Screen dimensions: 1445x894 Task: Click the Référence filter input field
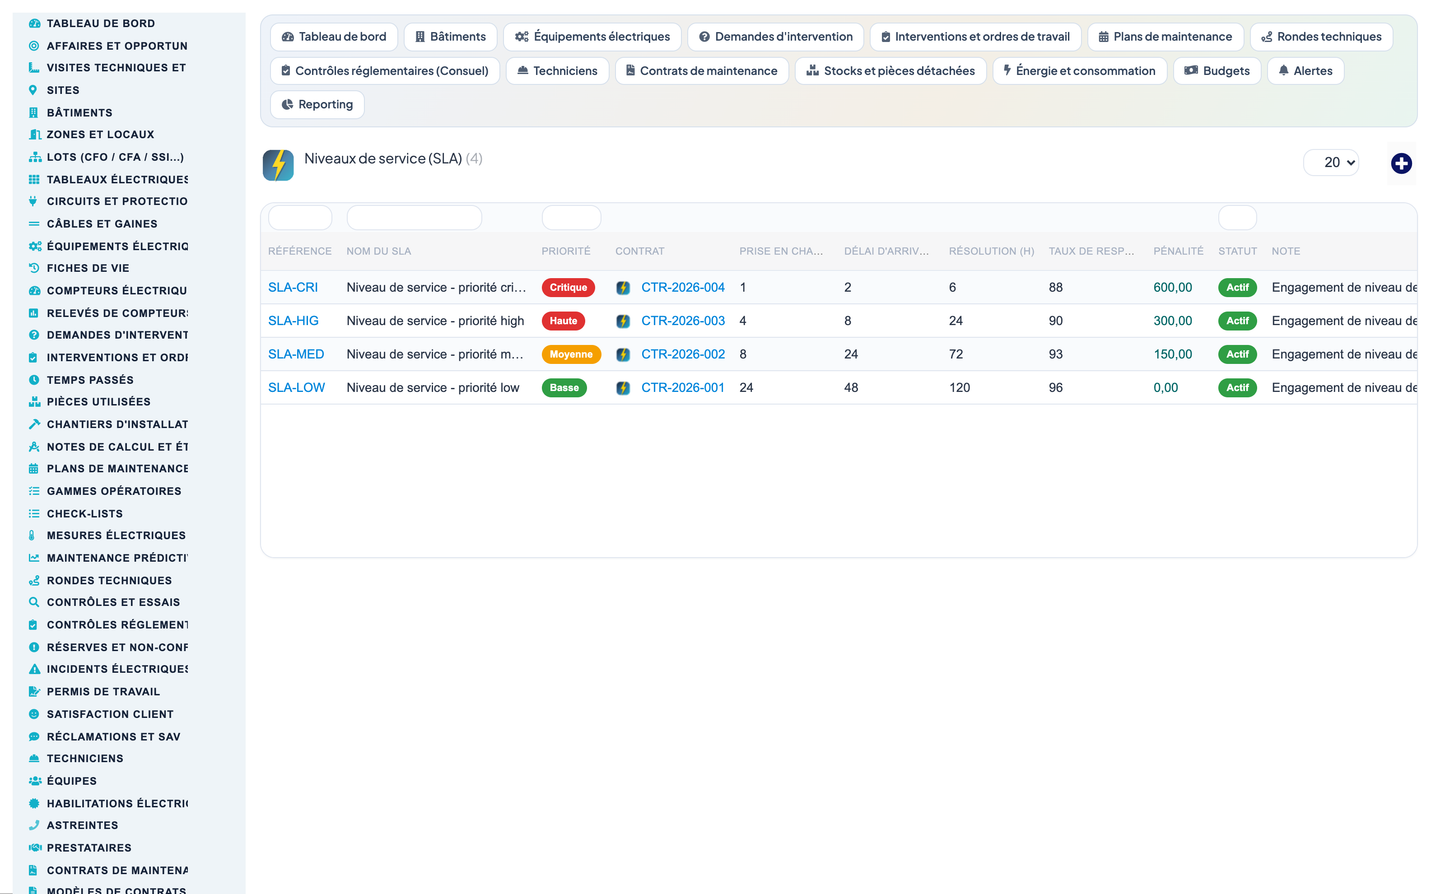[x=300, y=217]
